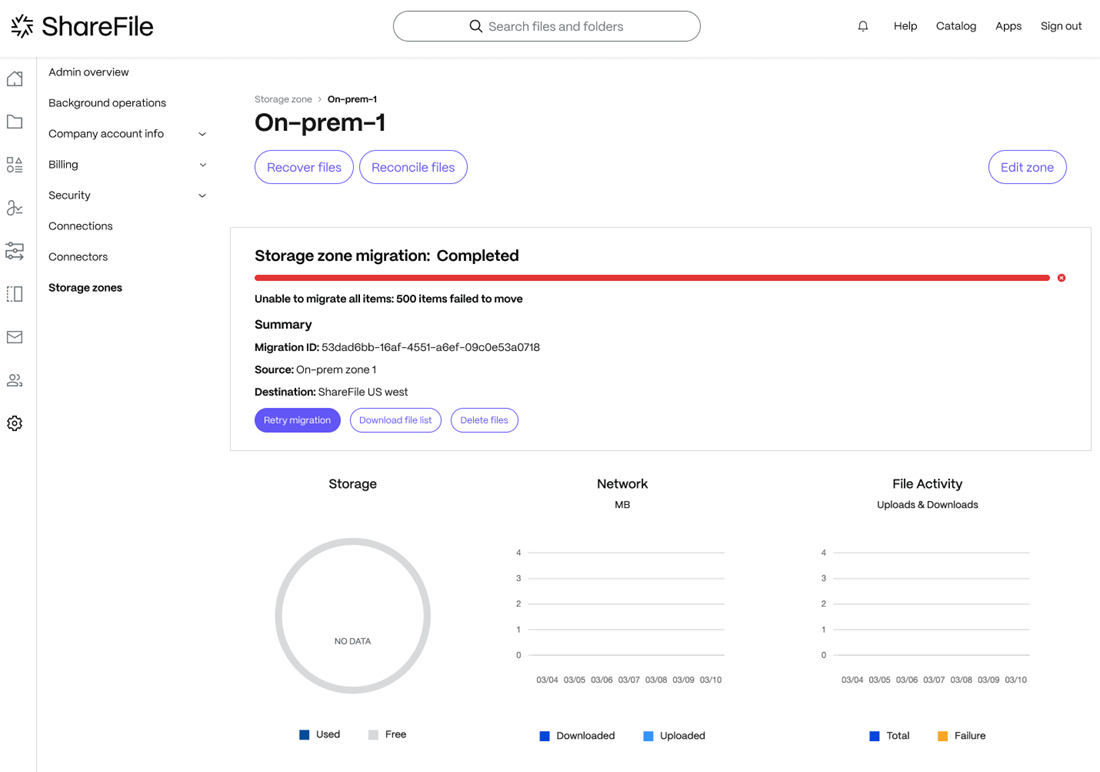Click the red migration progress bar
Screen dimensions: 1100x772
pyautogui.click(x=652, y=278)
